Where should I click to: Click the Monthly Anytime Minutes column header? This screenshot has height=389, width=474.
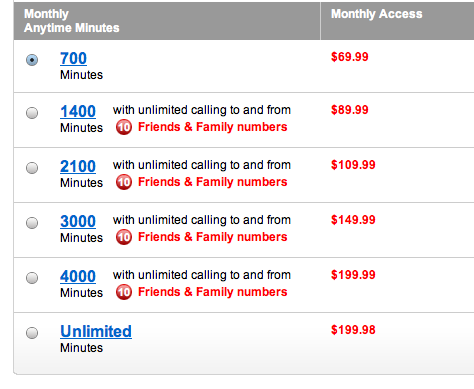tap(72, 21)
